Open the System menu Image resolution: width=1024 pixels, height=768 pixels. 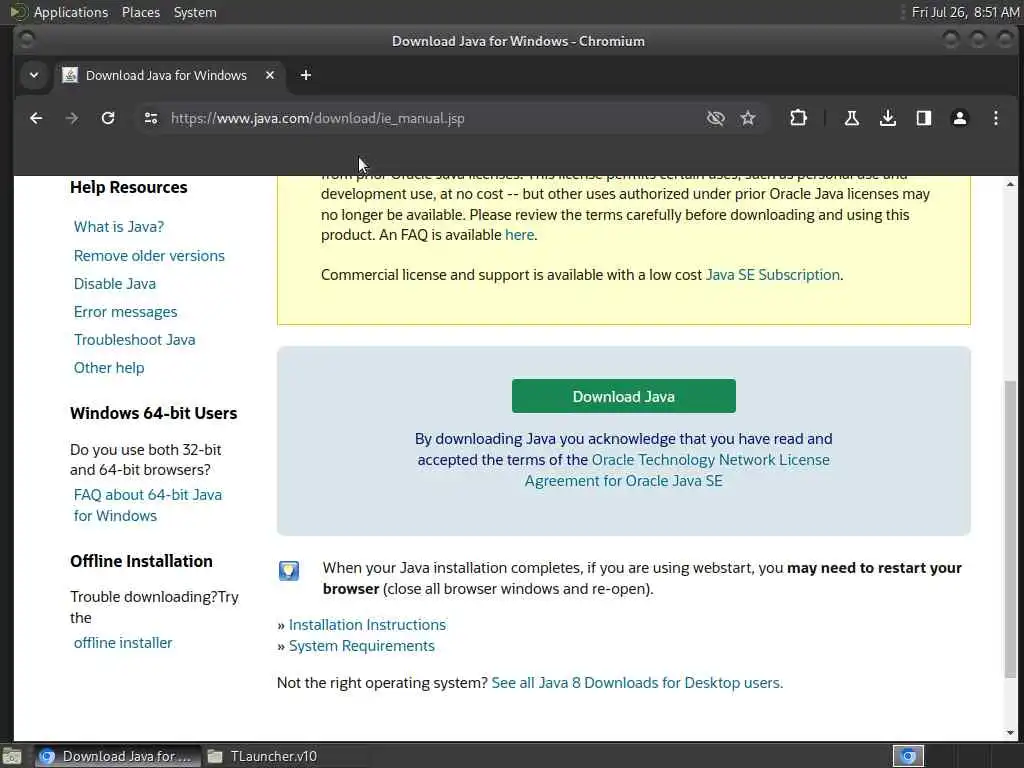pyautogui.click(x=195, y=12)
